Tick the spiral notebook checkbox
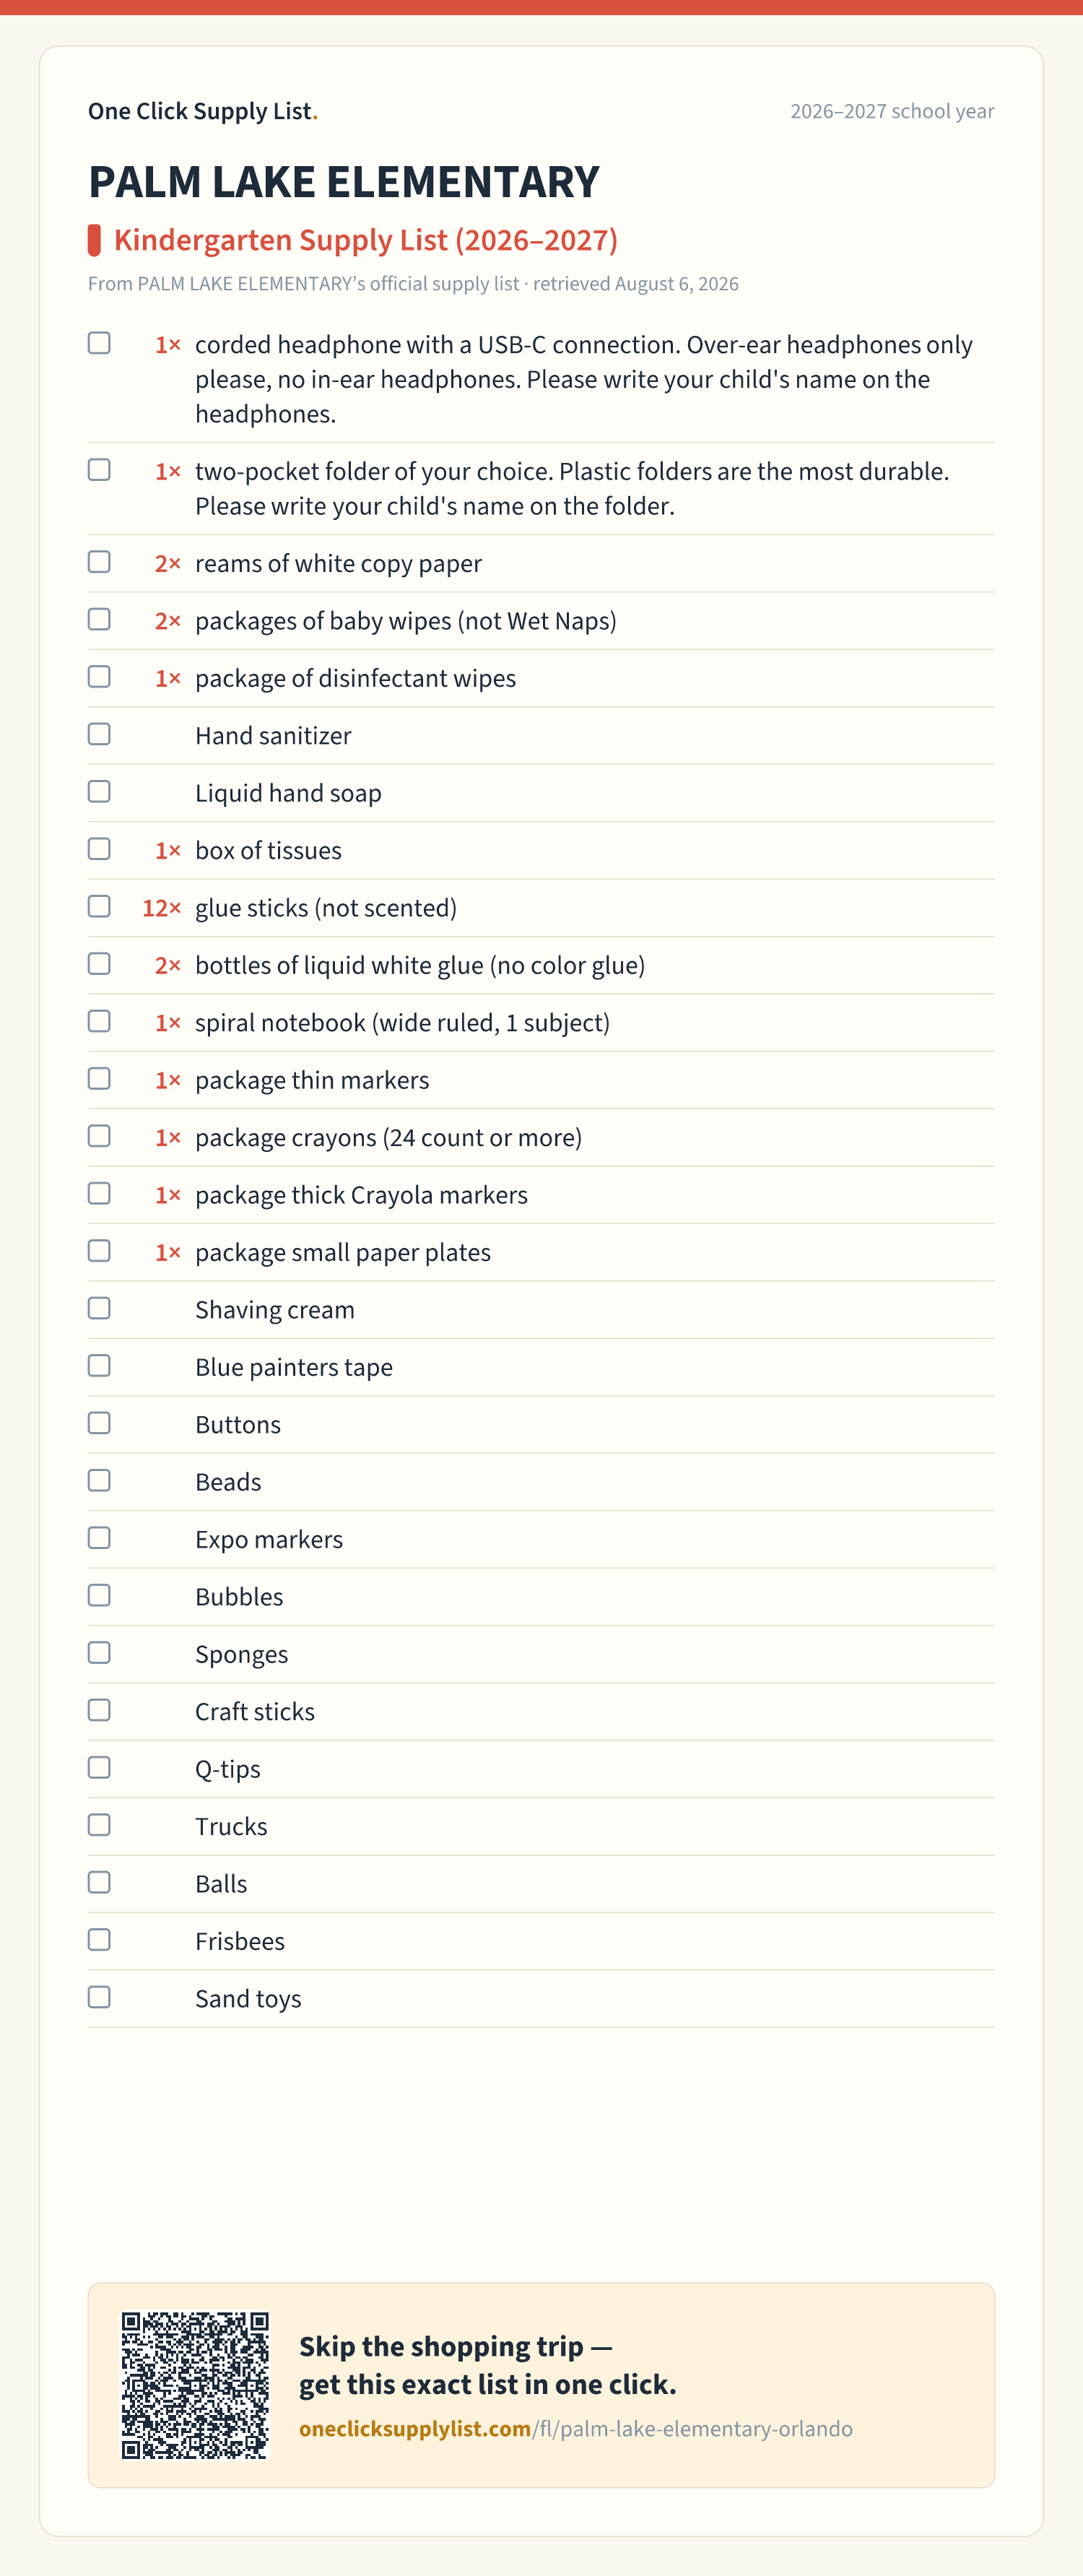This screenshot has width=1083, height=2576. (x=99, y=1021)
